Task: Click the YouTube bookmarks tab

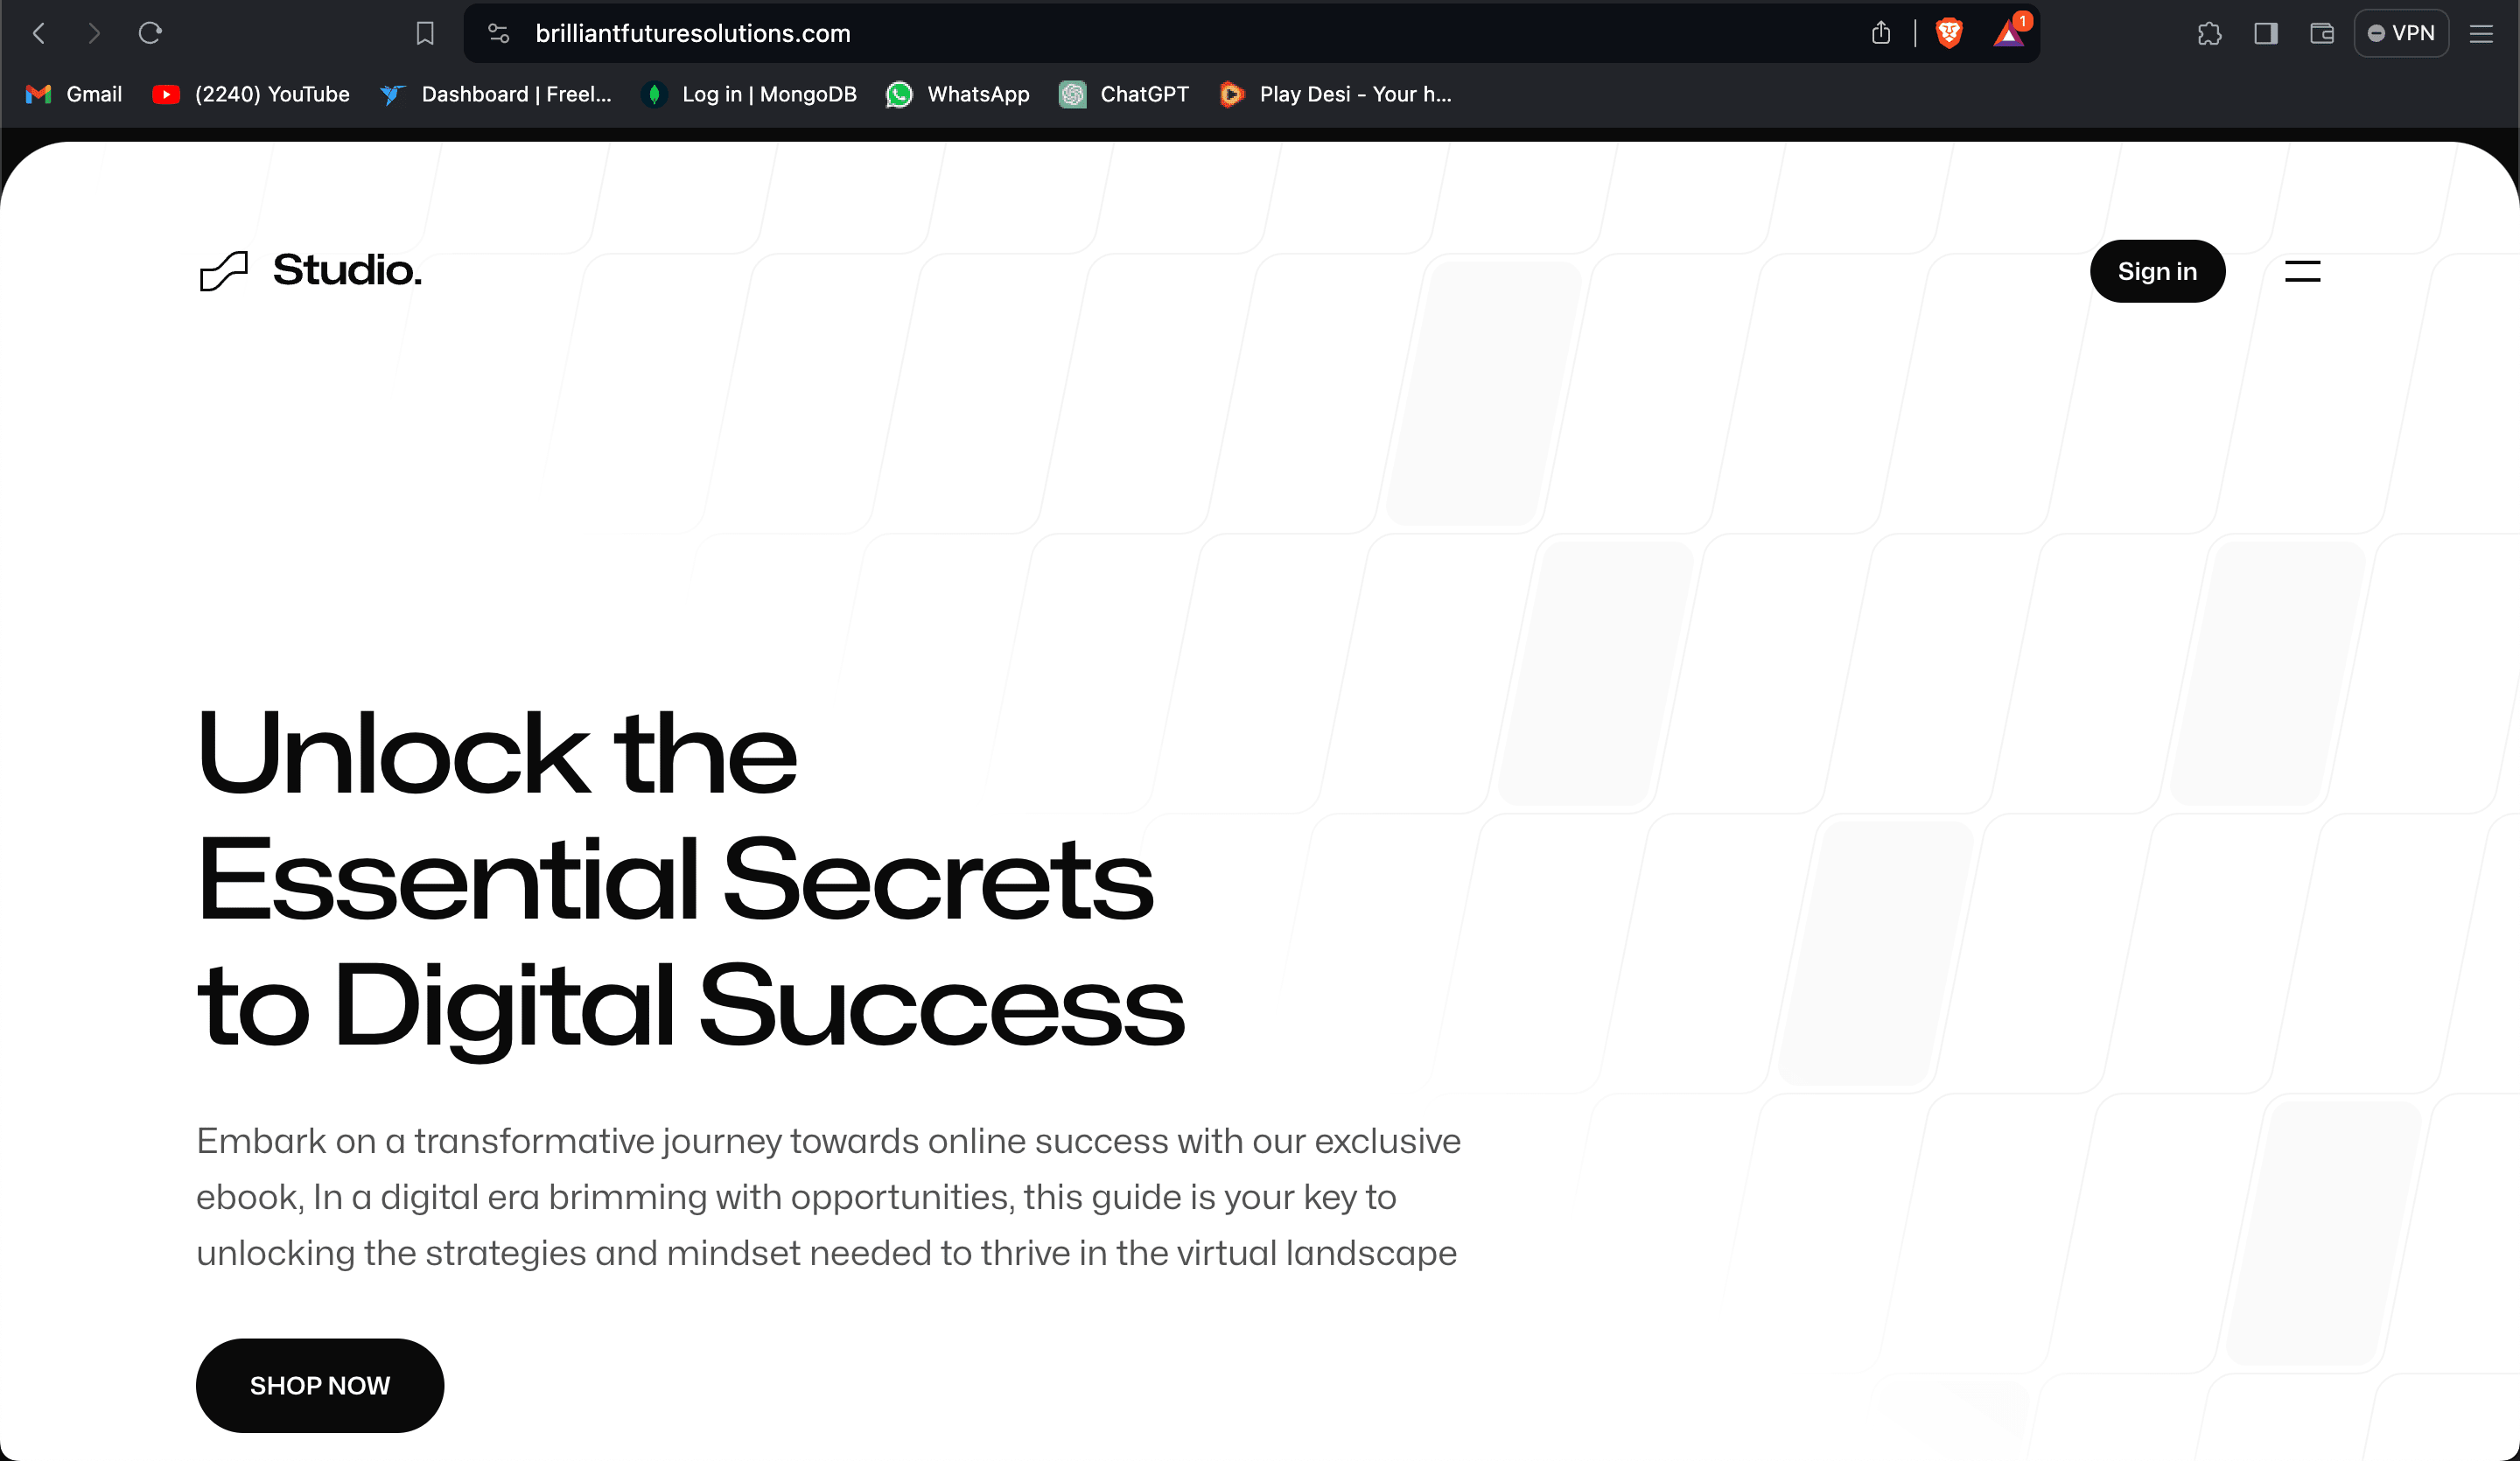Action: point(271,94)
